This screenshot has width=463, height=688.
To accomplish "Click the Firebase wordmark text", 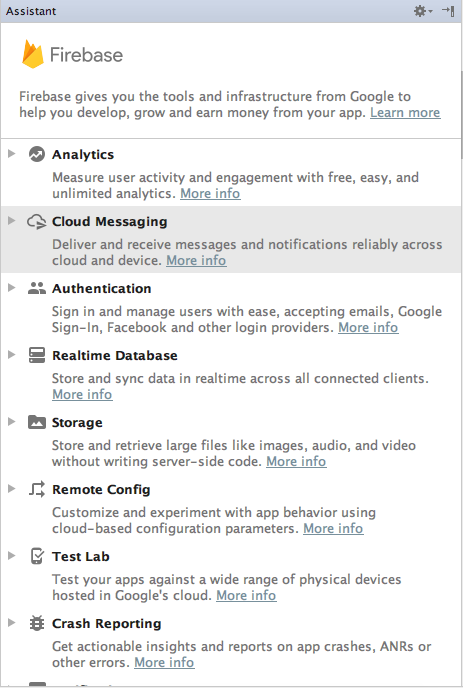I will [x=86, y=55].
